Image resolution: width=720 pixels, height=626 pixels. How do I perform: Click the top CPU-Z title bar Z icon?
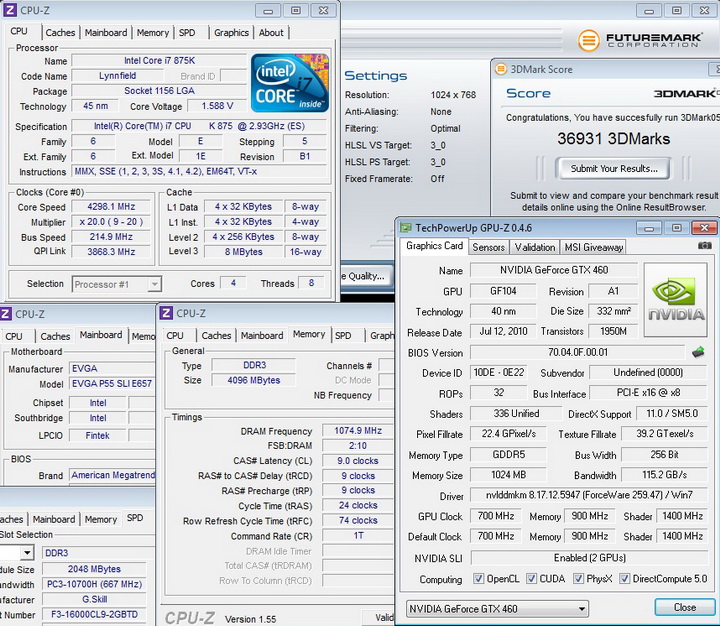(11, 9)
